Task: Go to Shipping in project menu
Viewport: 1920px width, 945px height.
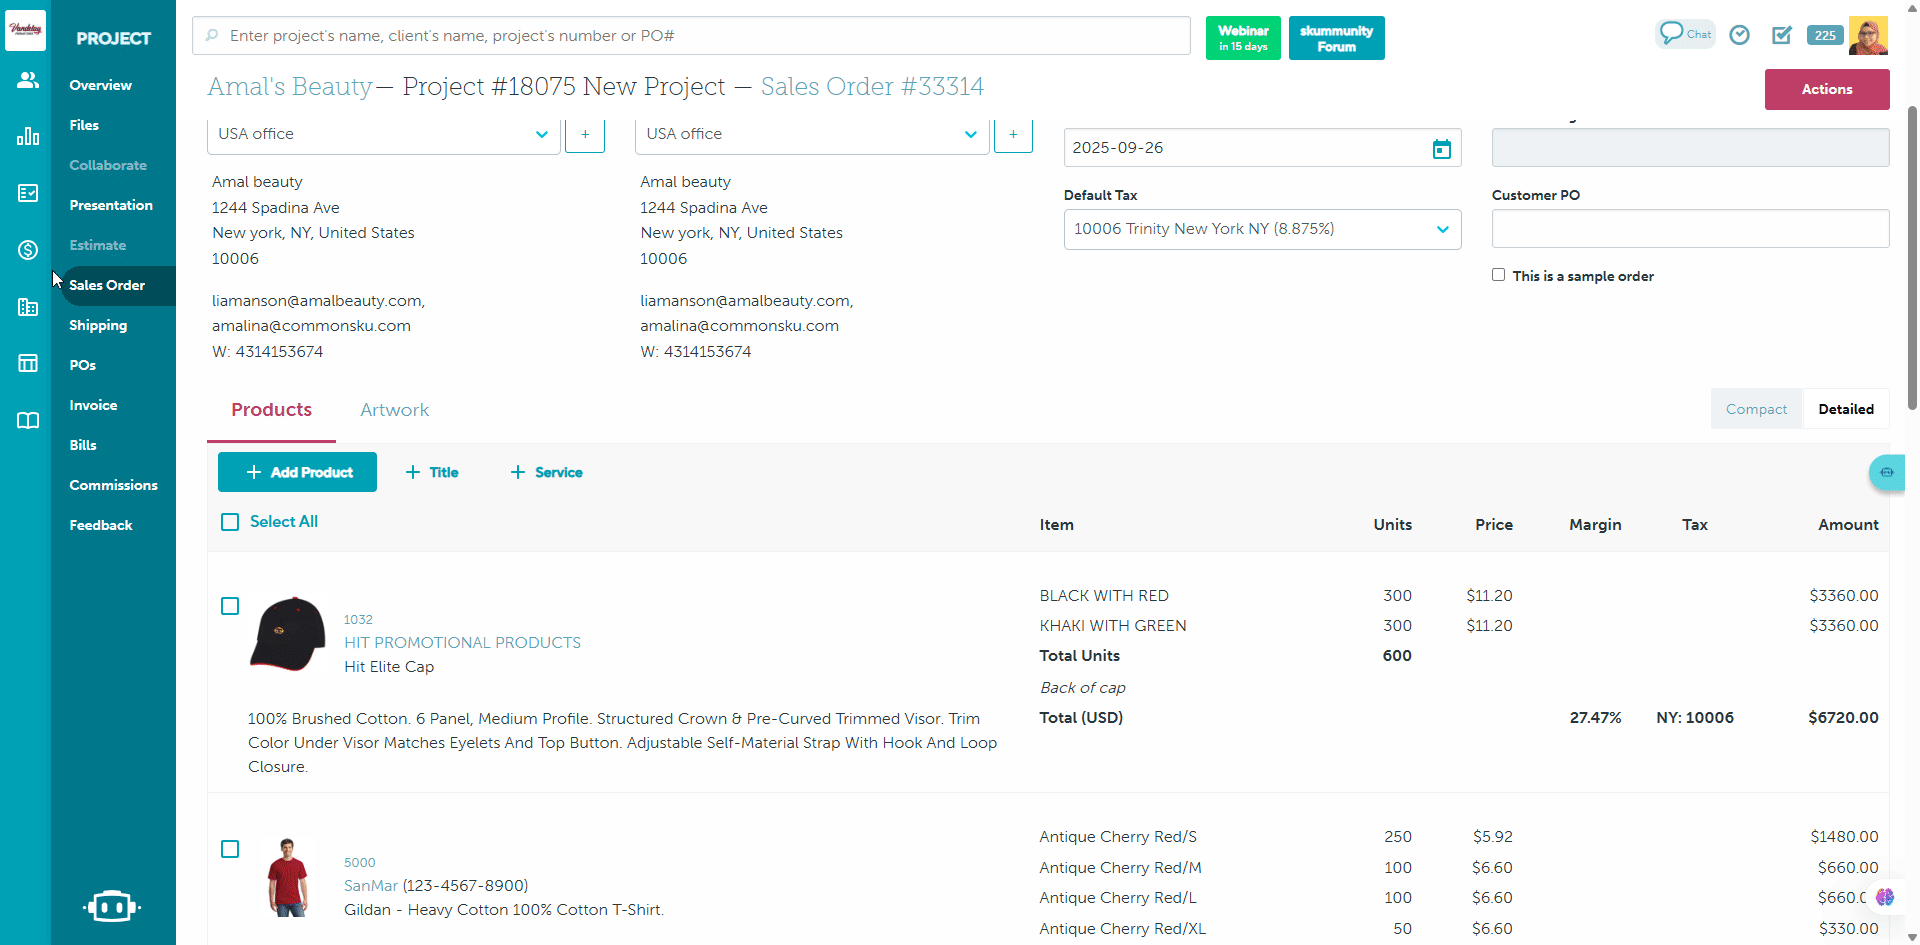Action: point(98,325)
